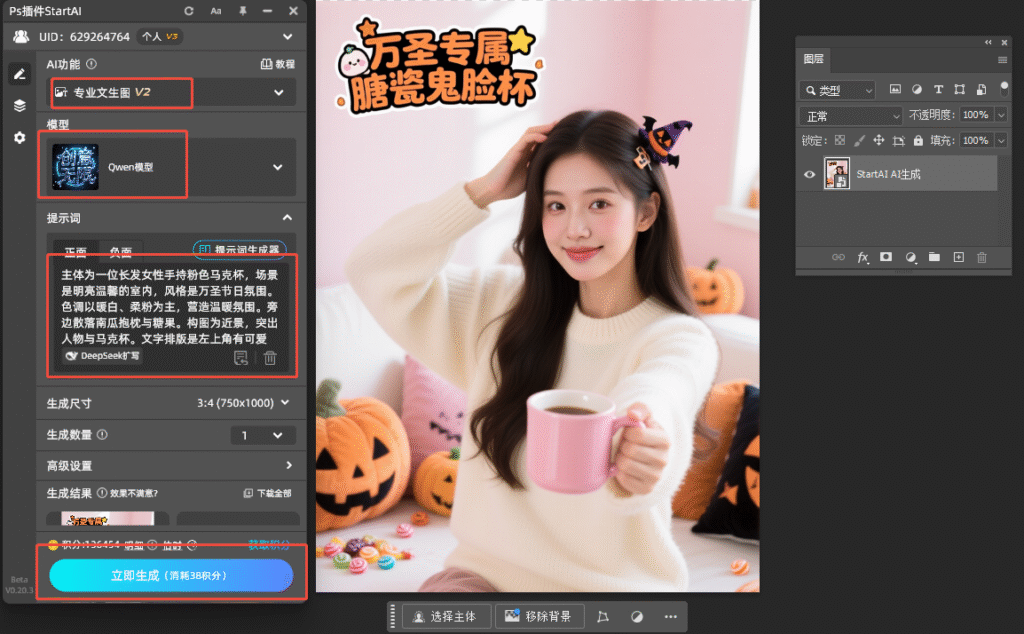
Task: Hide the StartAI AI生成 layer
Action: click(x=810, y=174)
